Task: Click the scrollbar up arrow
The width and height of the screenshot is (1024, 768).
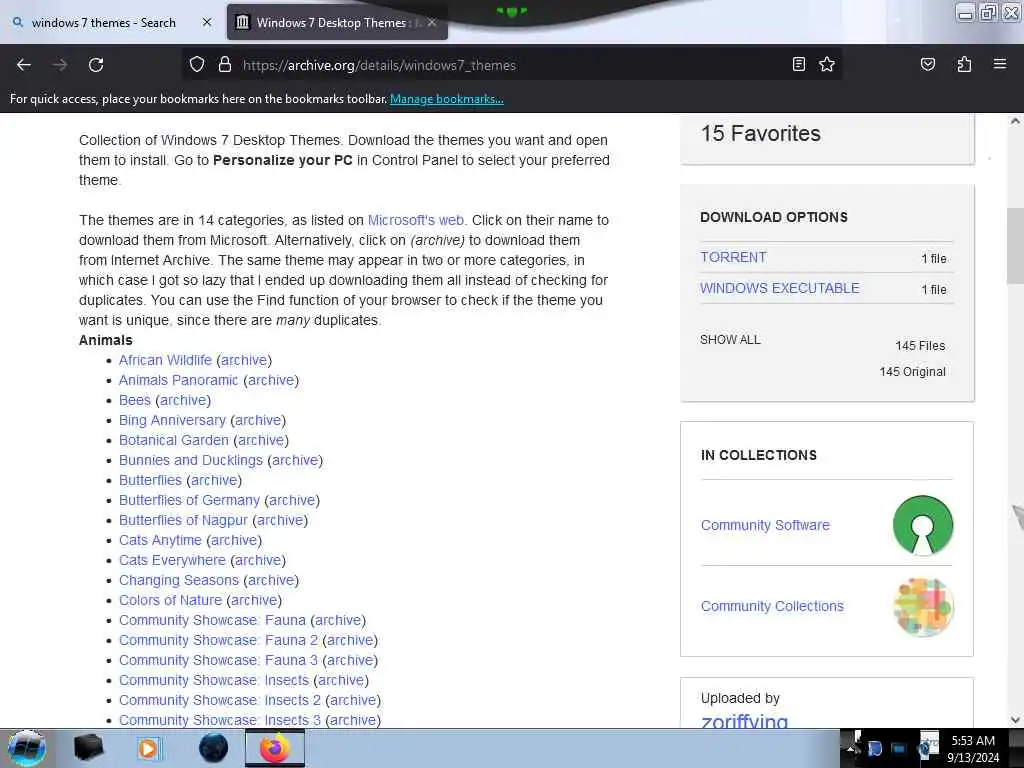Action: click(1015, 121)
